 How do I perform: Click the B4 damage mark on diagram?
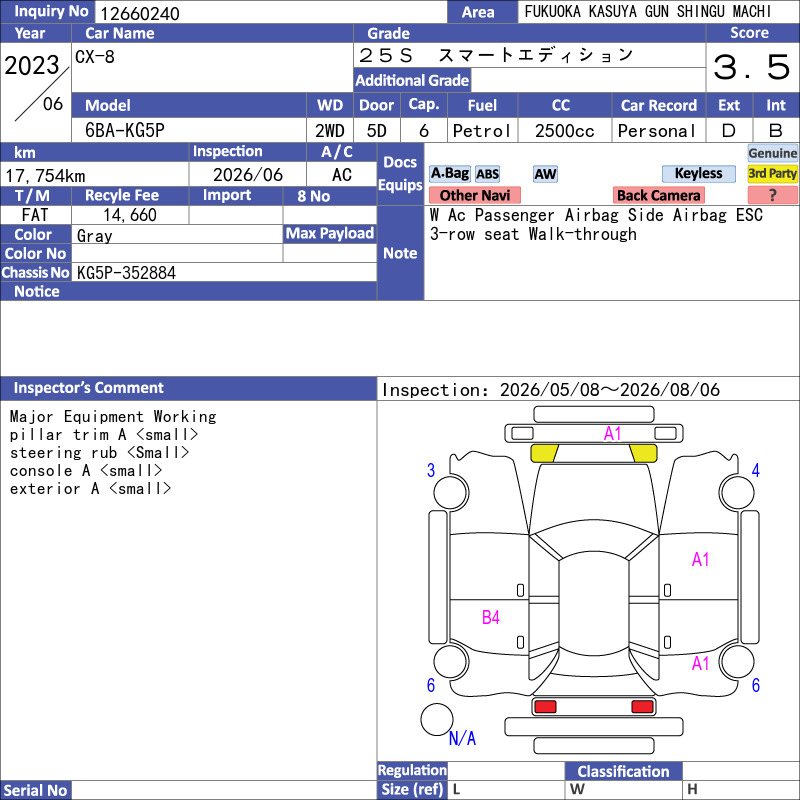pos(490,617)
